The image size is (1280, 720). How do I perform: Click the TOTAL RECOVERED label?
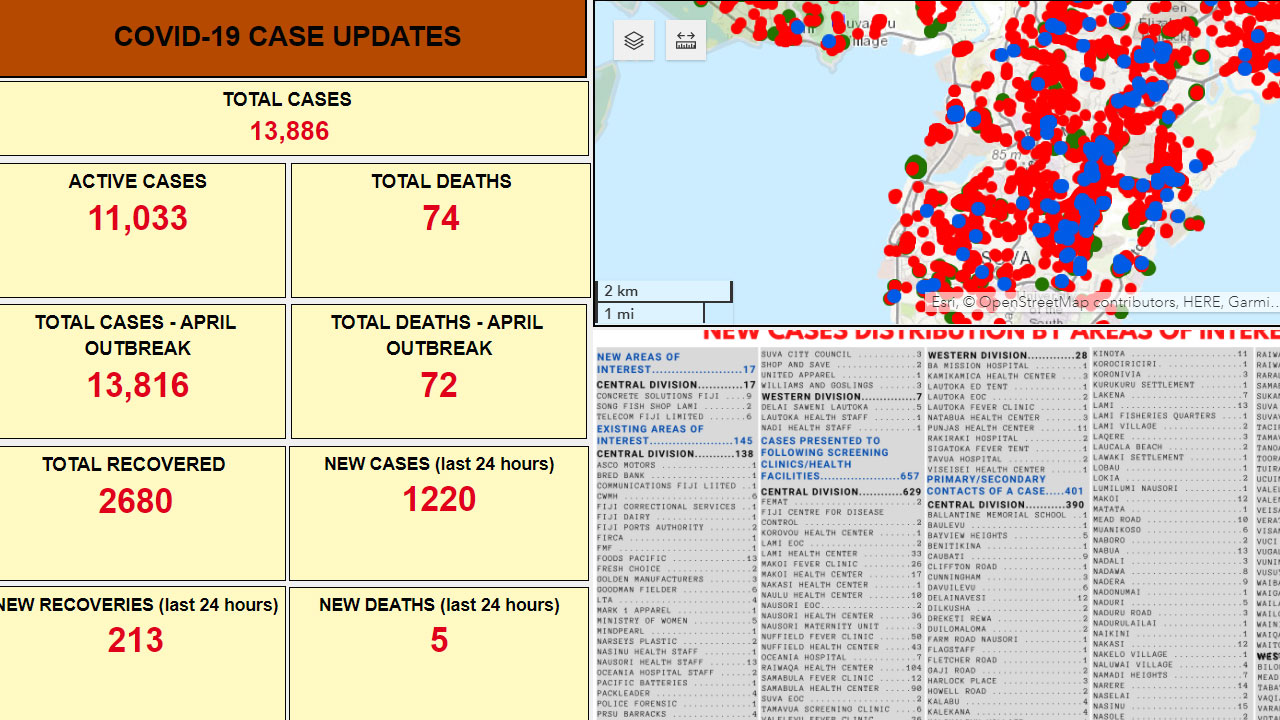coord(134,465)
